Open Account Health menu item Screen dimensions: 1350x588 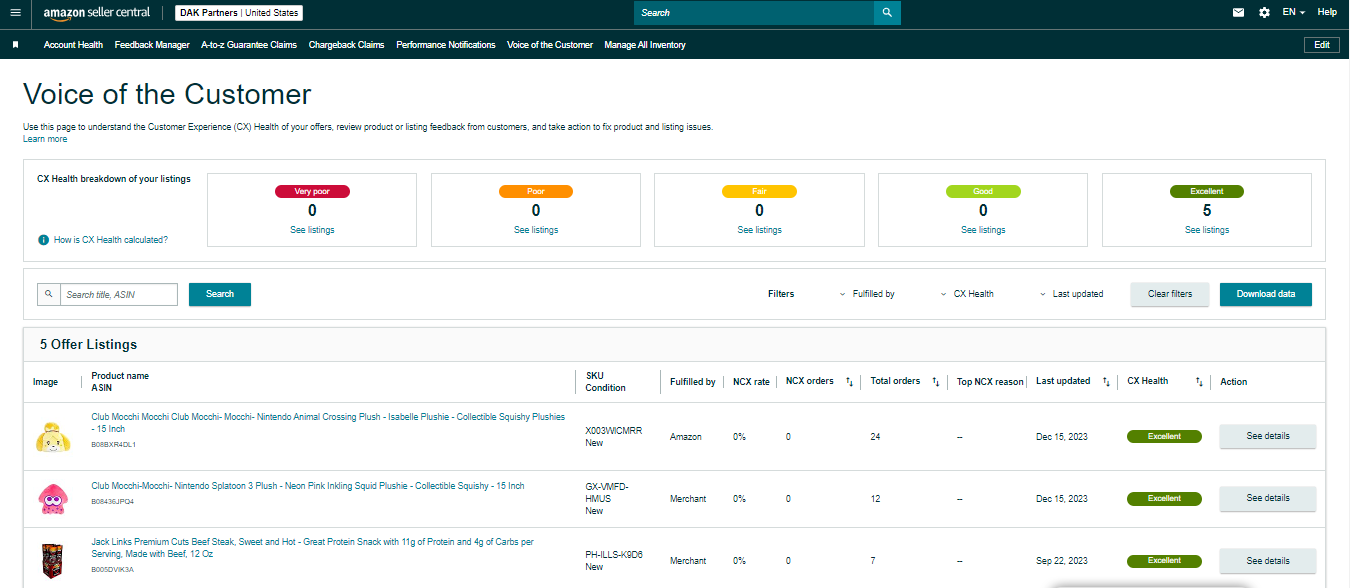[73, 45]
